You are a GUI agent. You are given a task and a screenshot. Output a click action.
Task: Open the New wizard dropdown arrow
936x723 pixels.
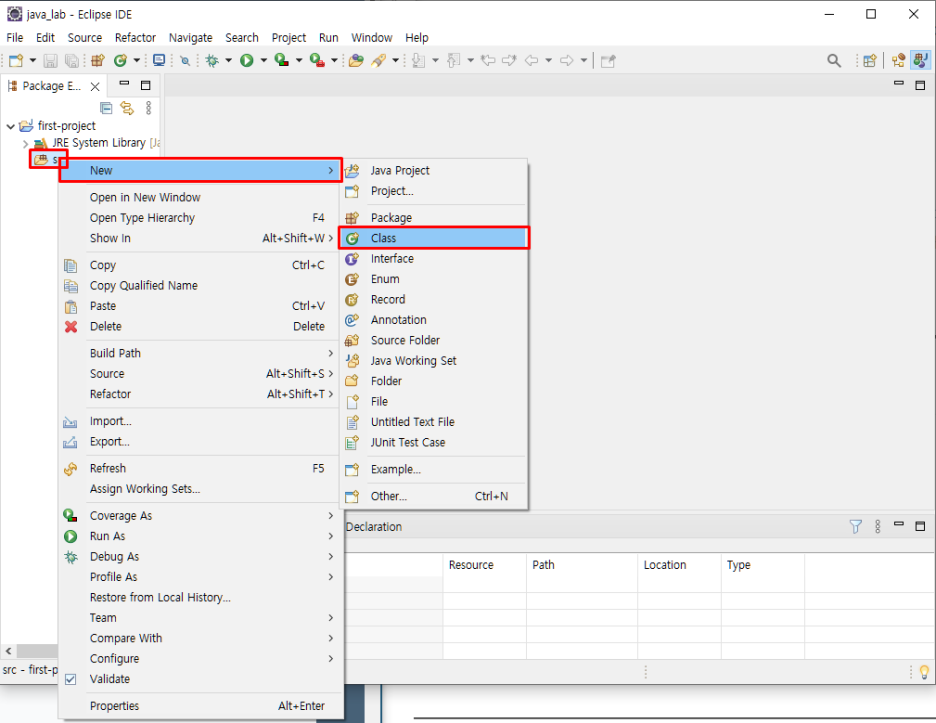(x=32, y=60)
